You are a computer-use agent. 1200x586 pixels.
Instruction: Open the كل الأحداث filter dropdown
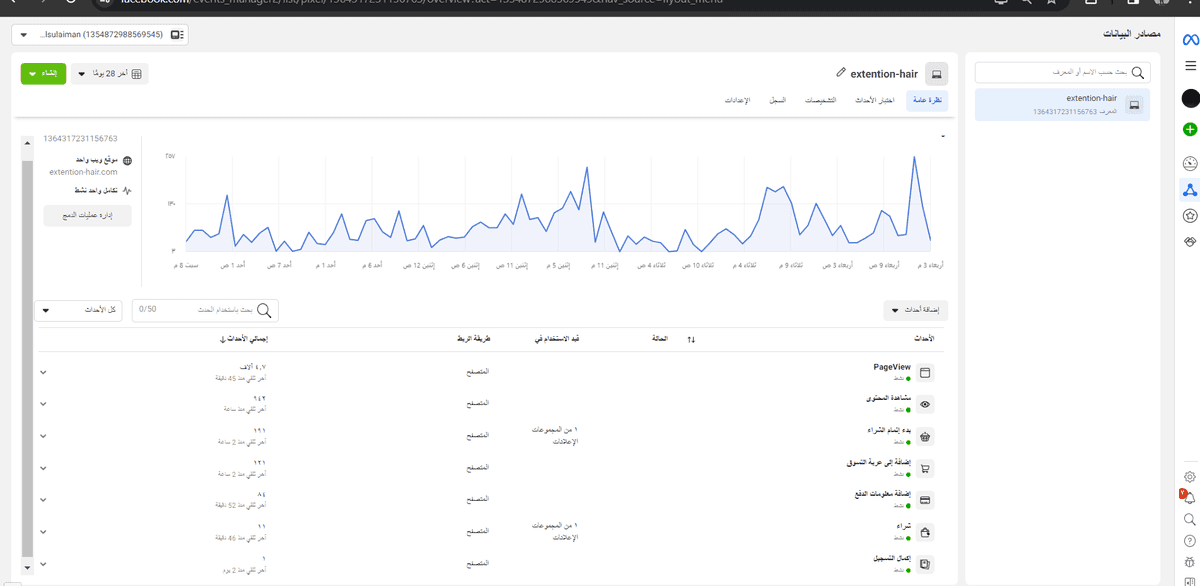(78, 310)
